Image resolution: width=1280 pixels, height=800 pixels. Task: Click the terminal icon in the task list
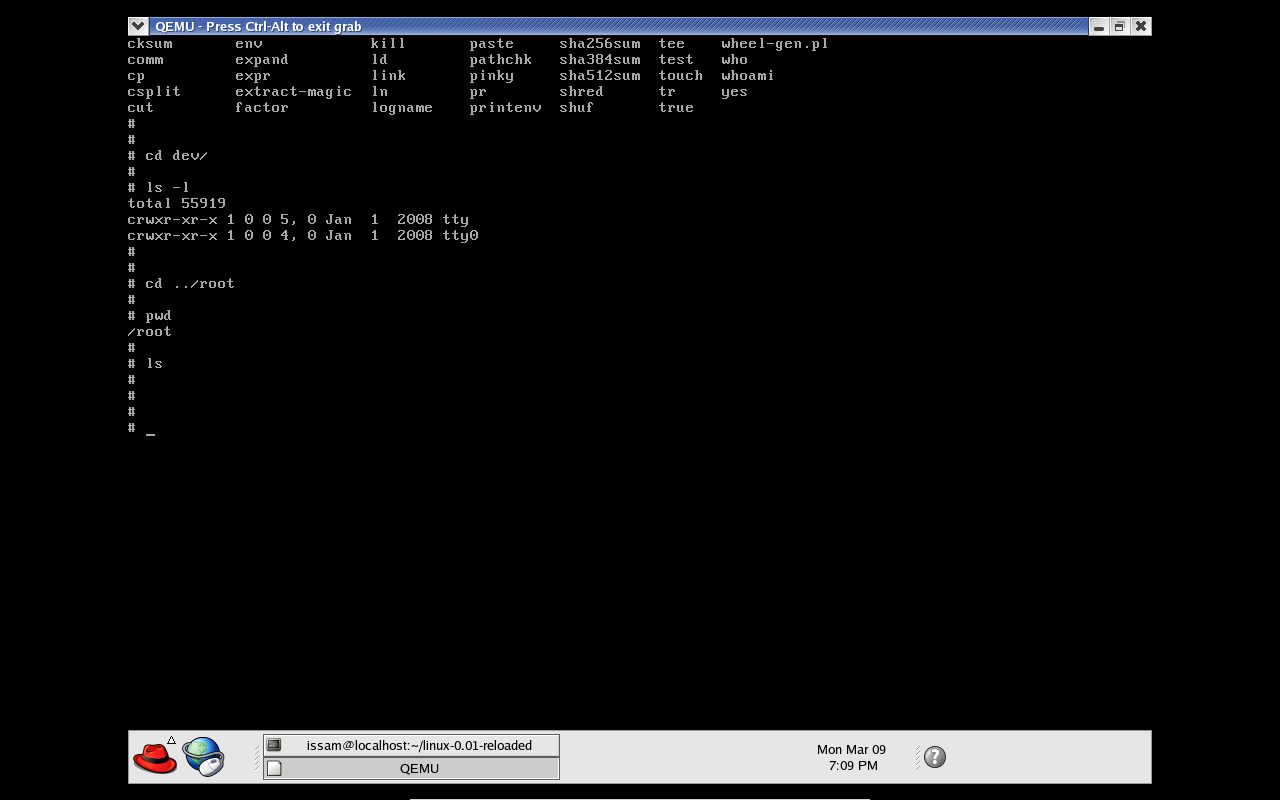pyautogui.click(x=274, y=745)
